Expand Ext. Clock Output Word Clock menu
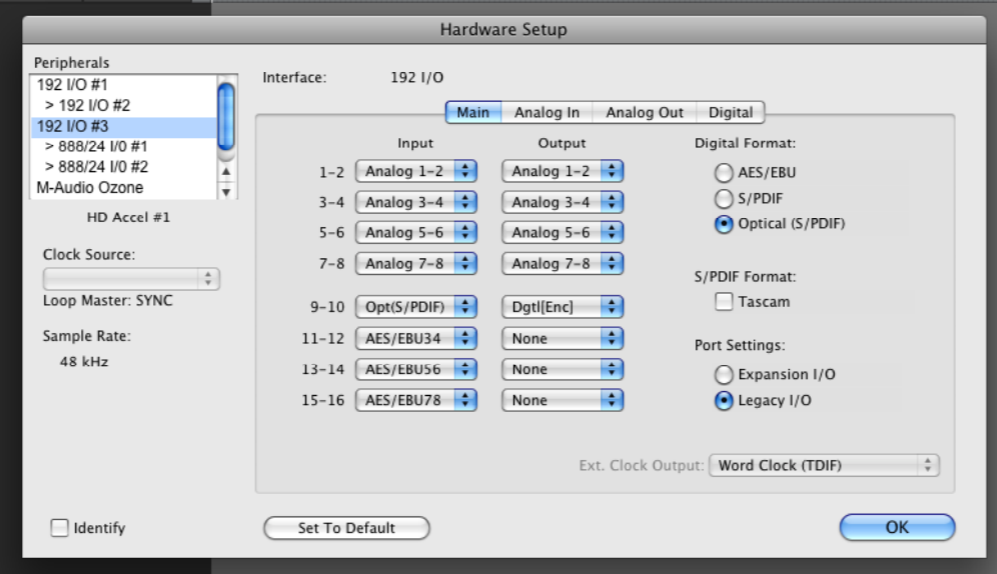997x574 pixels. pos(824,466)
